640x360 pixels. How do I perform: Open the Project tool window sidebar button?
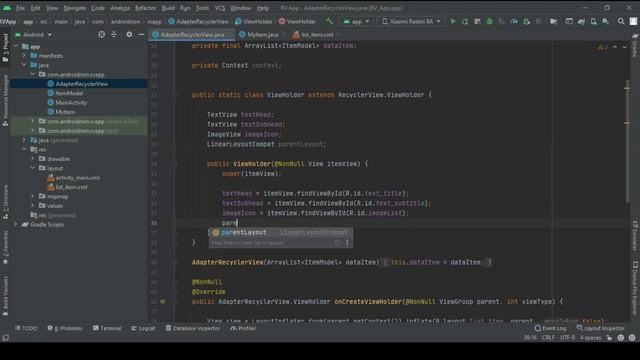point(5,48)
